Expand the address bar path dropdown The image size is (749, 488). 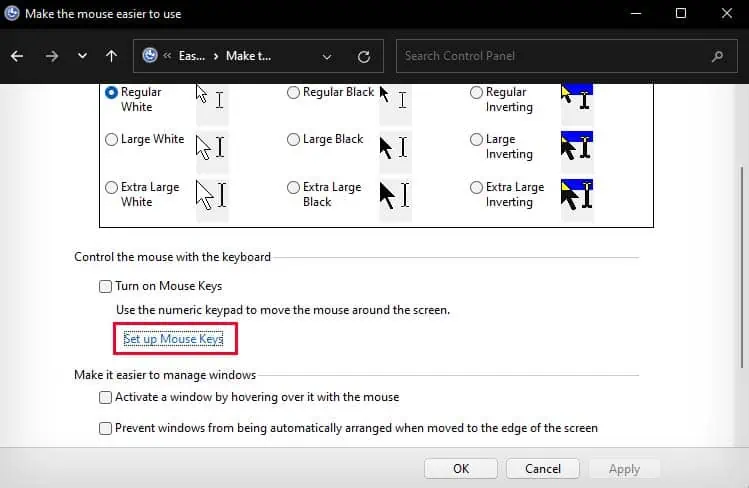point(327,57)
